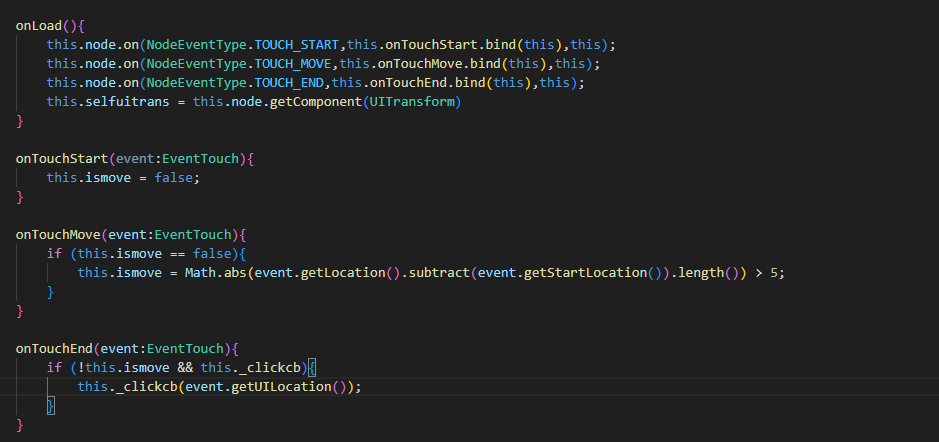Click the highlighted closing brace in onTouchEnd
The image size is (939, 442).
tap(51, 406)
